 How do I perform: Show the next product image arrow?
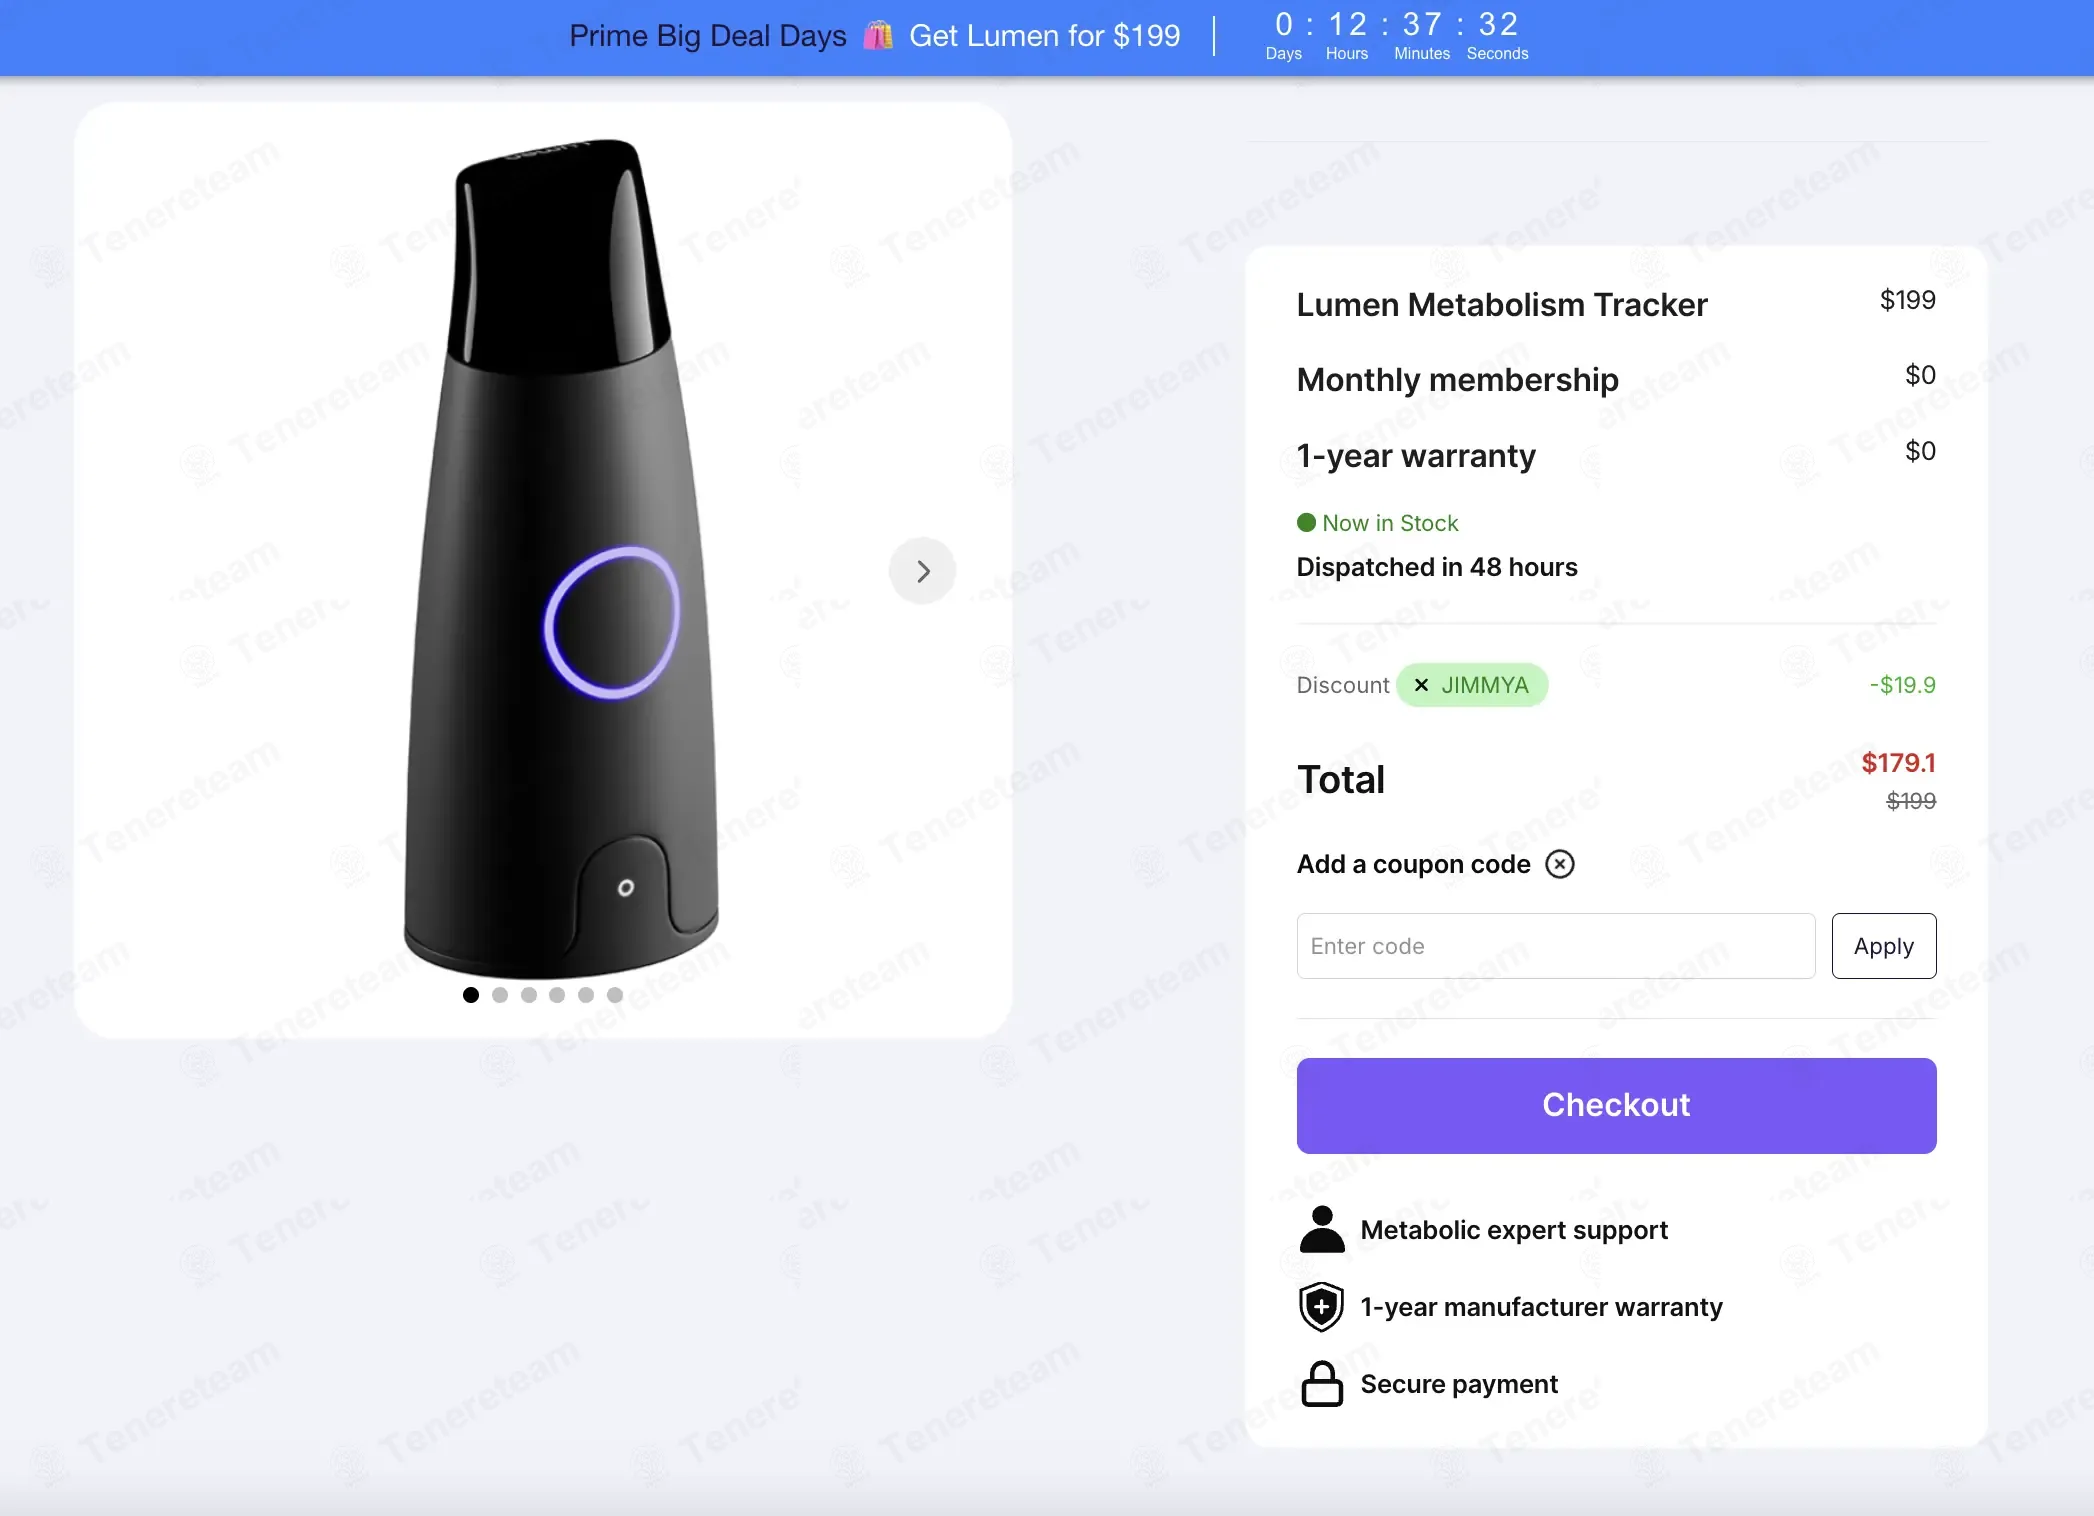[922, 571]
